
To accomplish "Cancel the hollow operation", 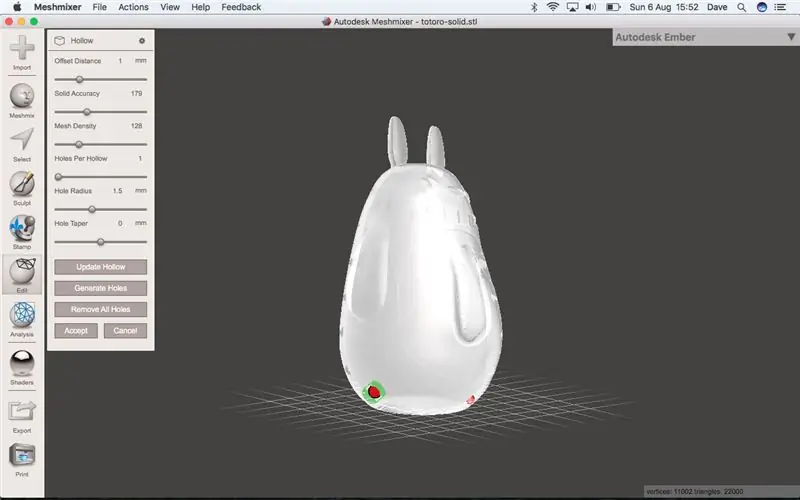I will coord(126,331).
